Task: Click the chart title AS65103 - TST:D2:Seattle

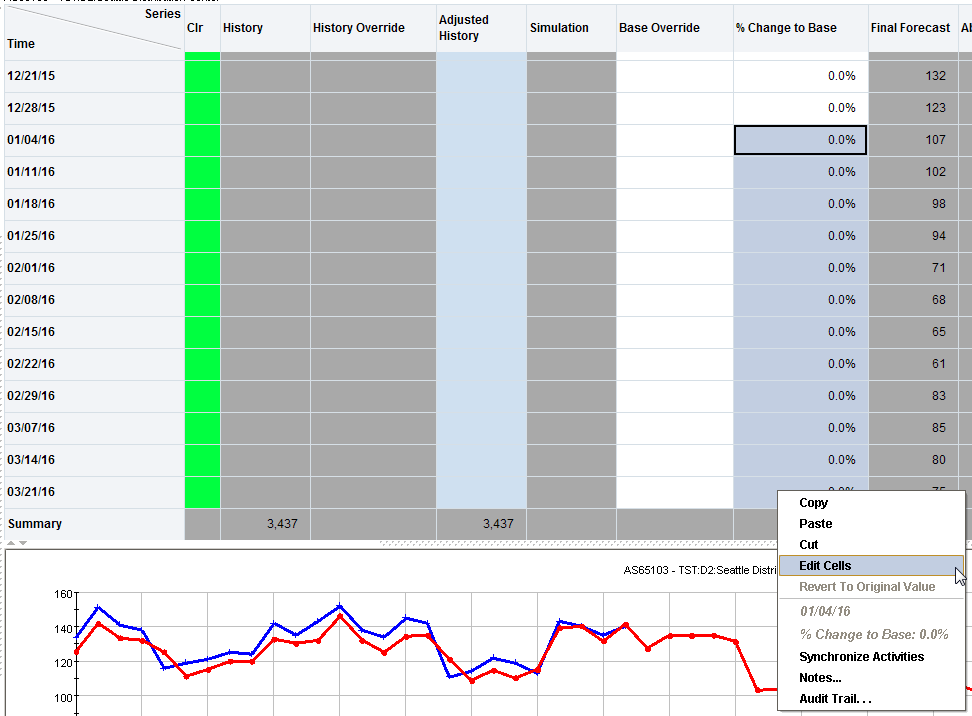Action: click(x=699, y=570)
